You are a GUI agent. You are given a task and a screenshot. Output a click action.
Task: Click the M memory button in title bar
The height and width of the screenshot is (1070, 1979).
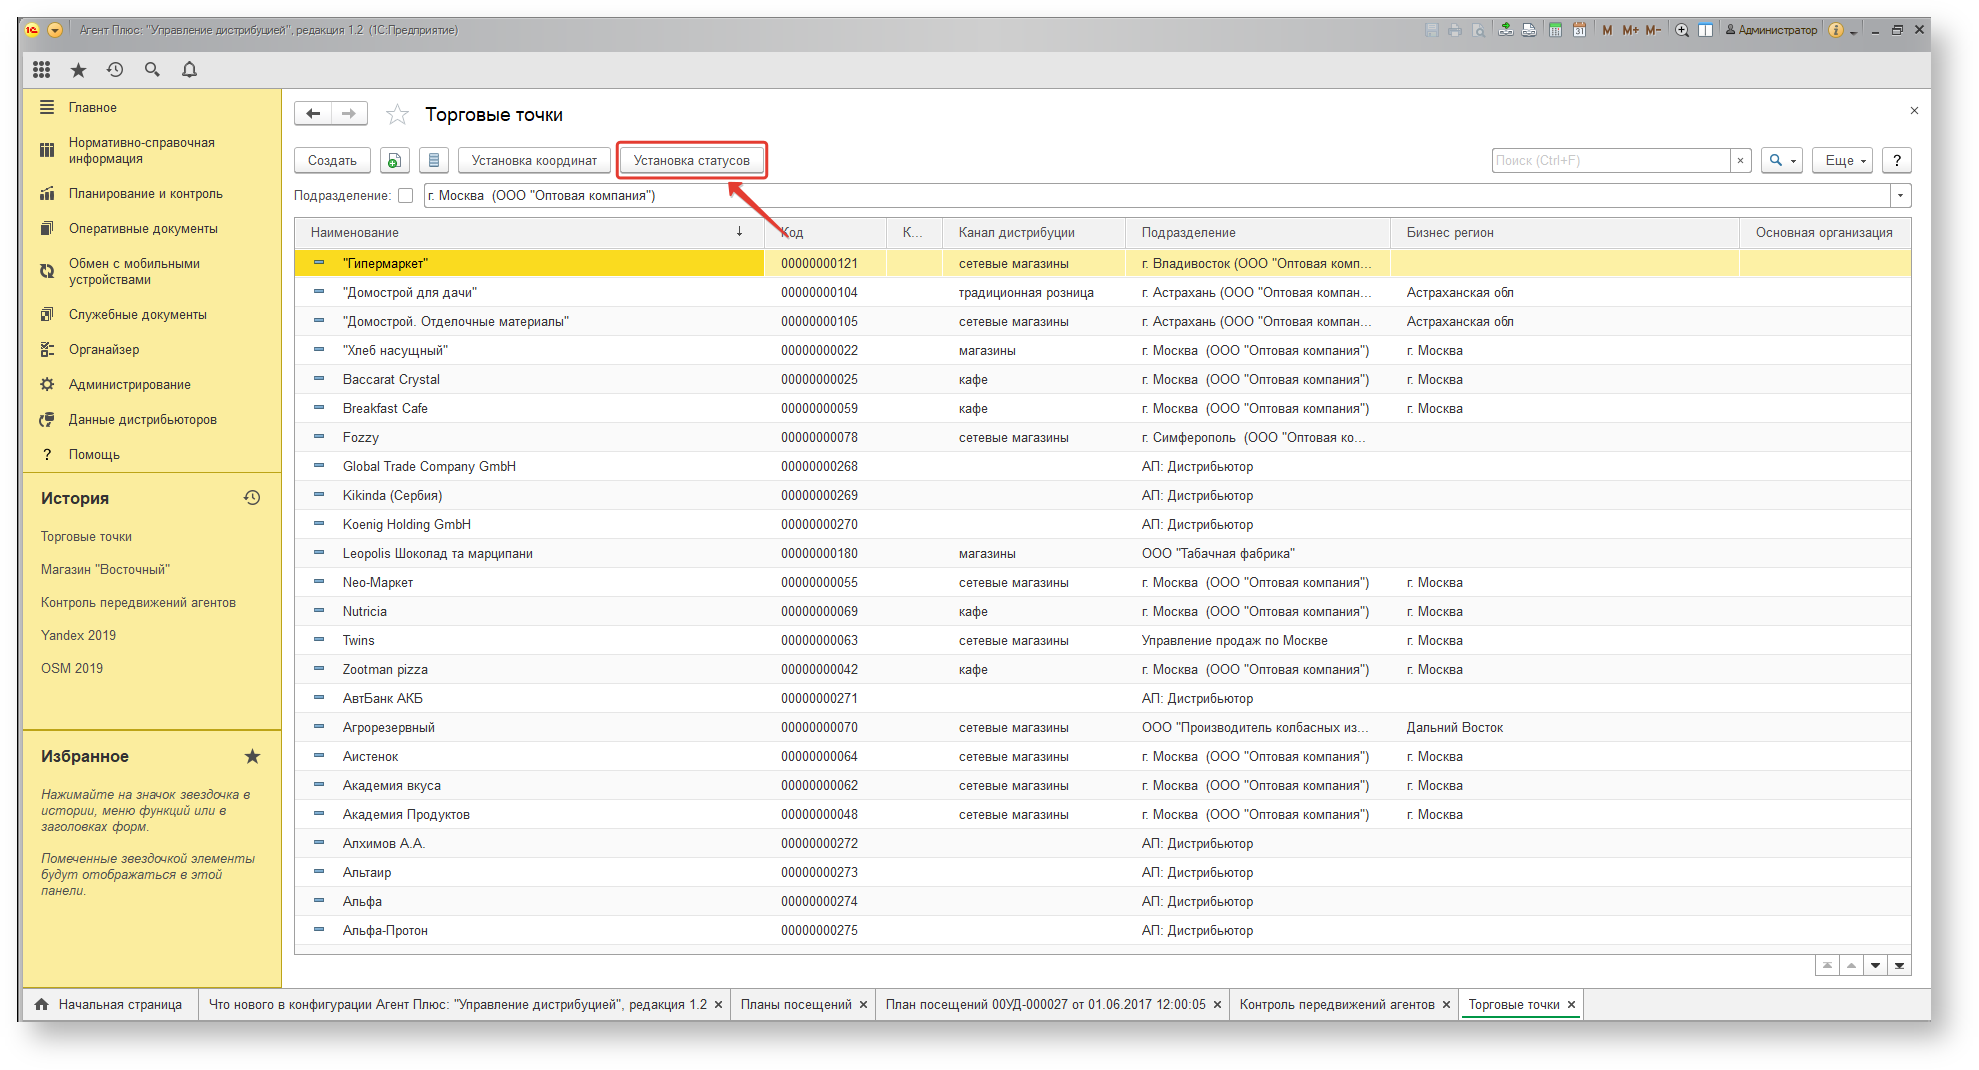coord(1607,30)
